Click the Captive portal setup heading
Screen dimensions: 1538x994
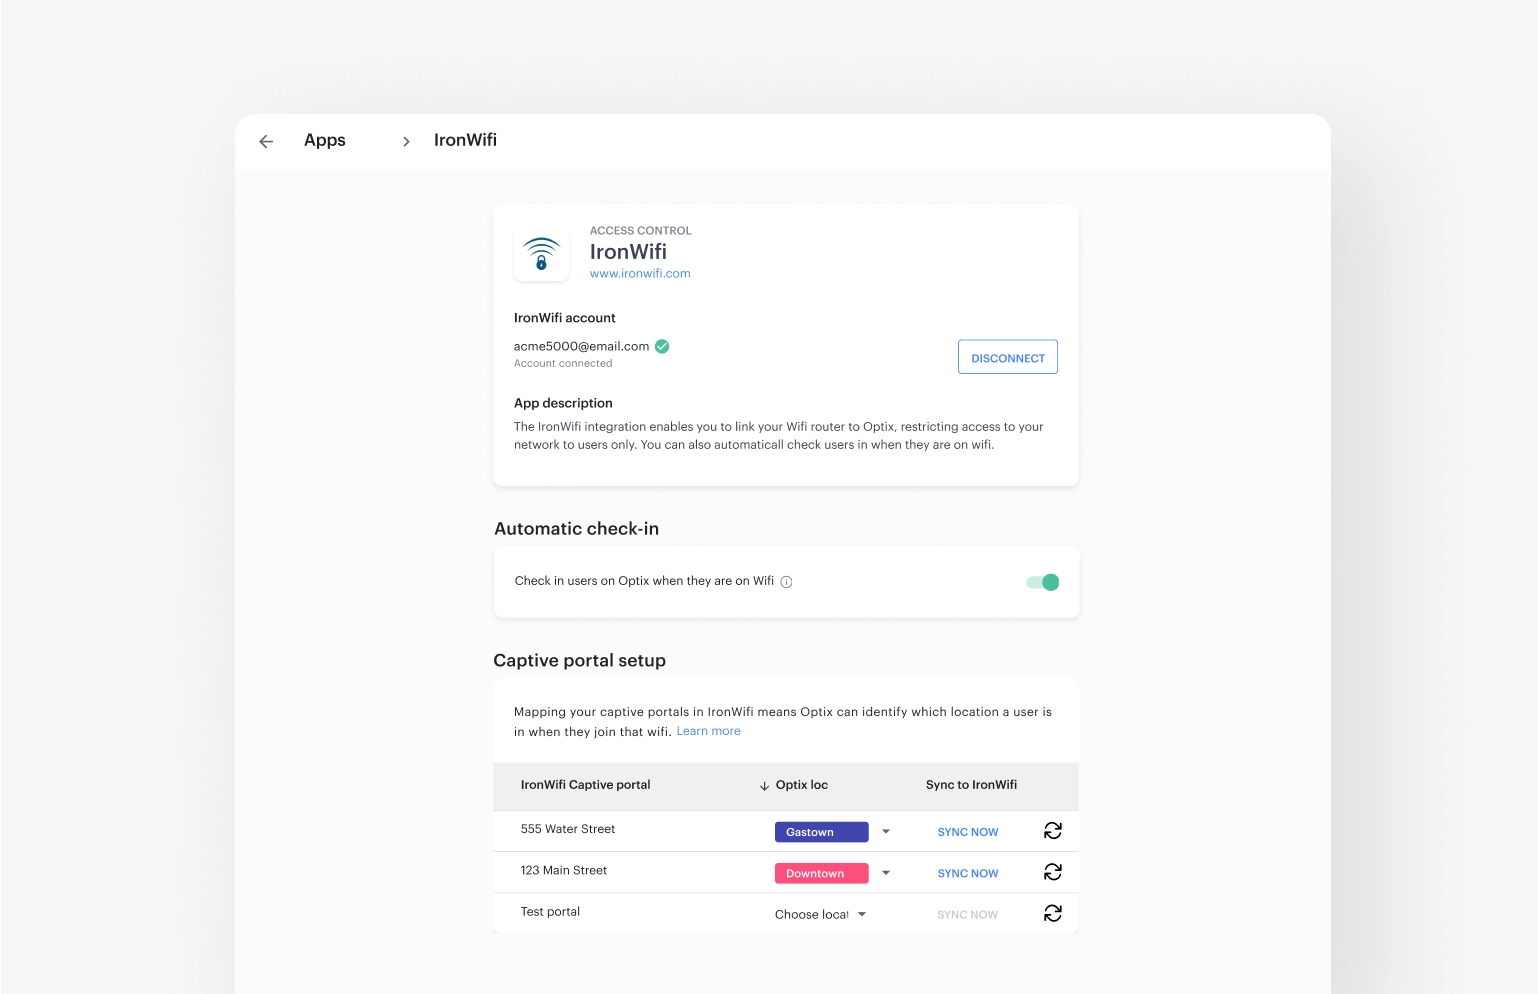coord(580,660)
